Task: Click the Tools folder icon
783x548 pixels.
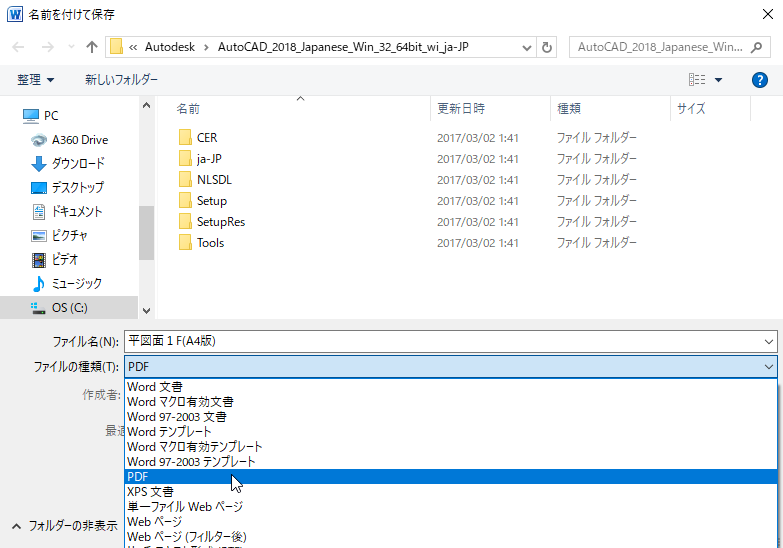Action: (185, 242)
